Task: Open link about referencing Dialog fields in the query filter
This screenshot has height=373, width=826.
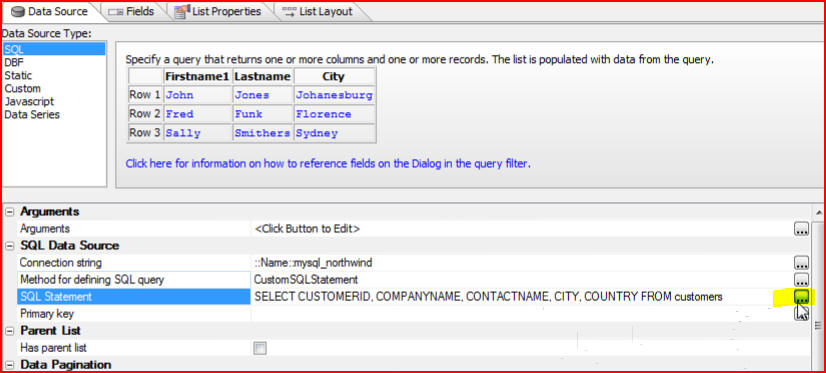Action: click(x=328, y=164)
